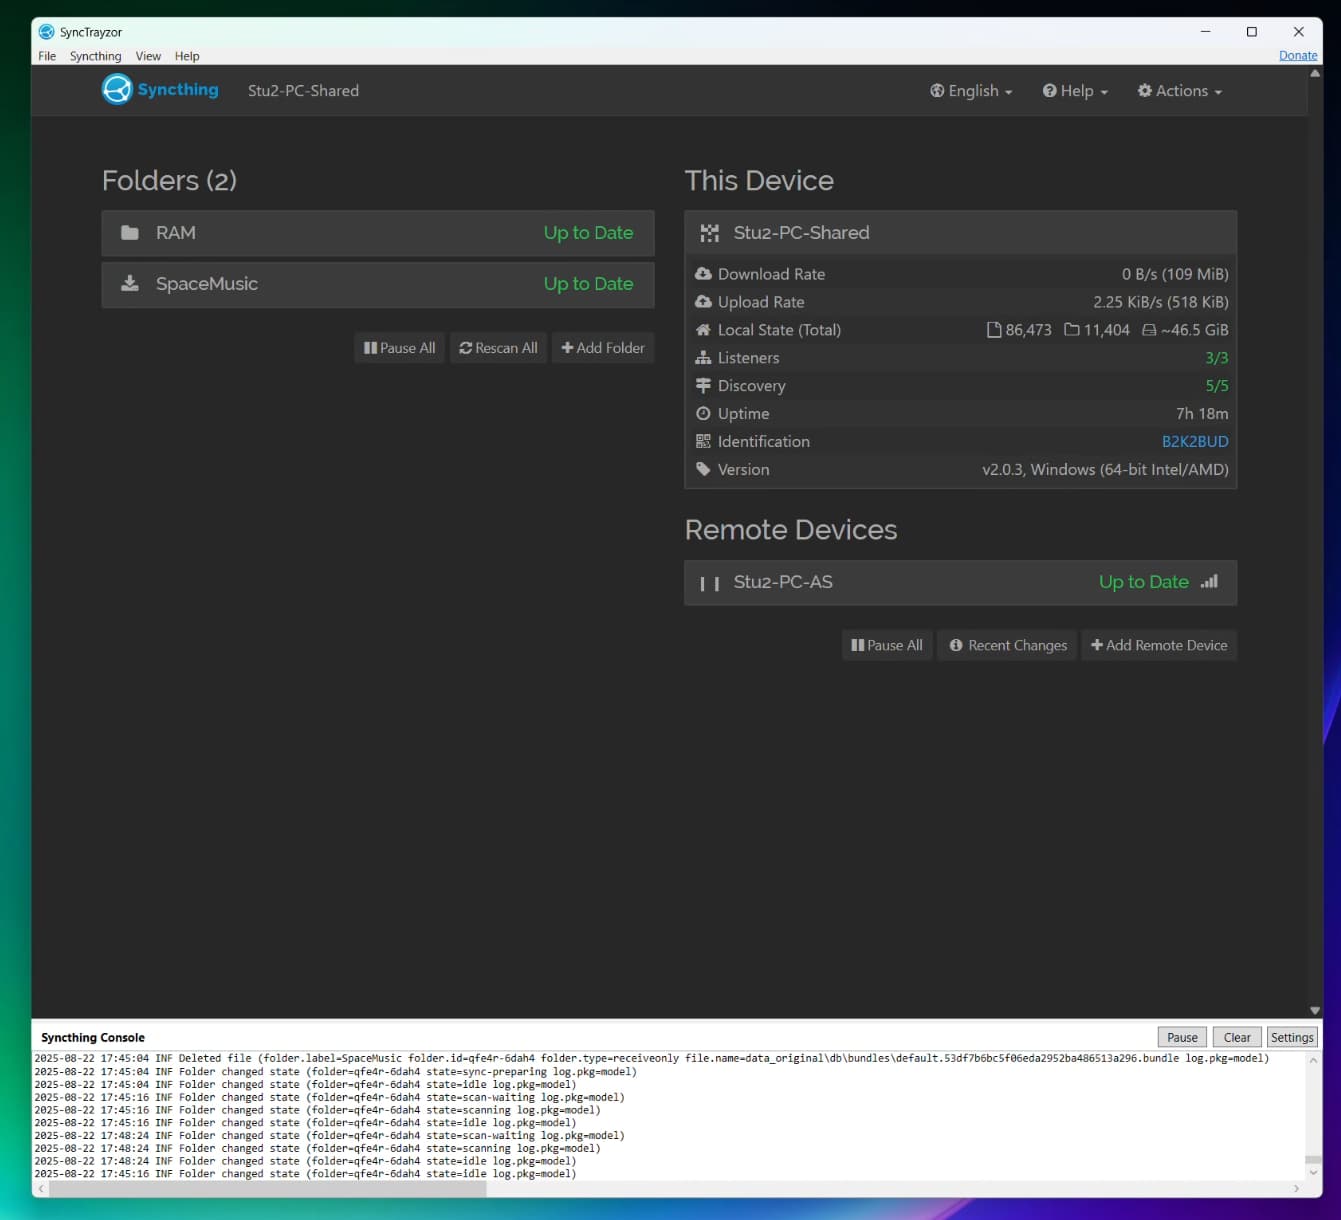Open the Help menu in menu bar
Screen dimensions: 1341x1220
click(187, 56)
